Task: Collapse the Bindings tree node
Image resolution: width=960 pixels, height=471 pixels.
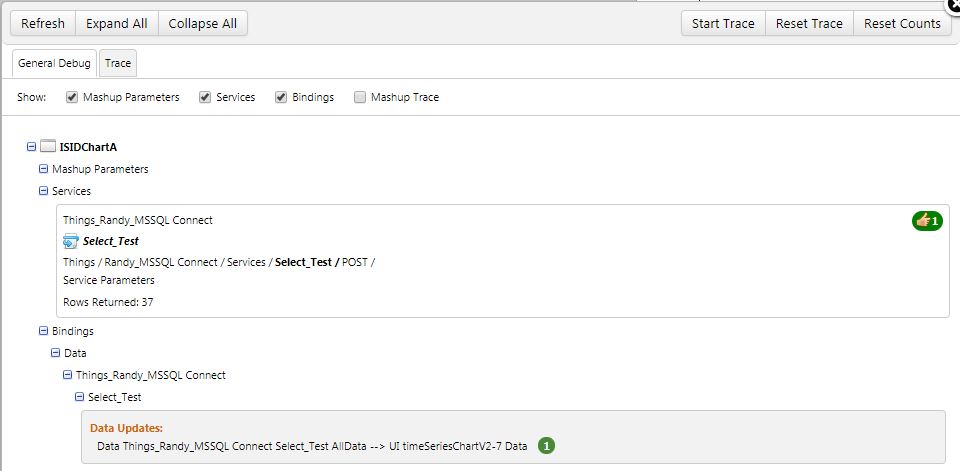Action: [43, 331]
